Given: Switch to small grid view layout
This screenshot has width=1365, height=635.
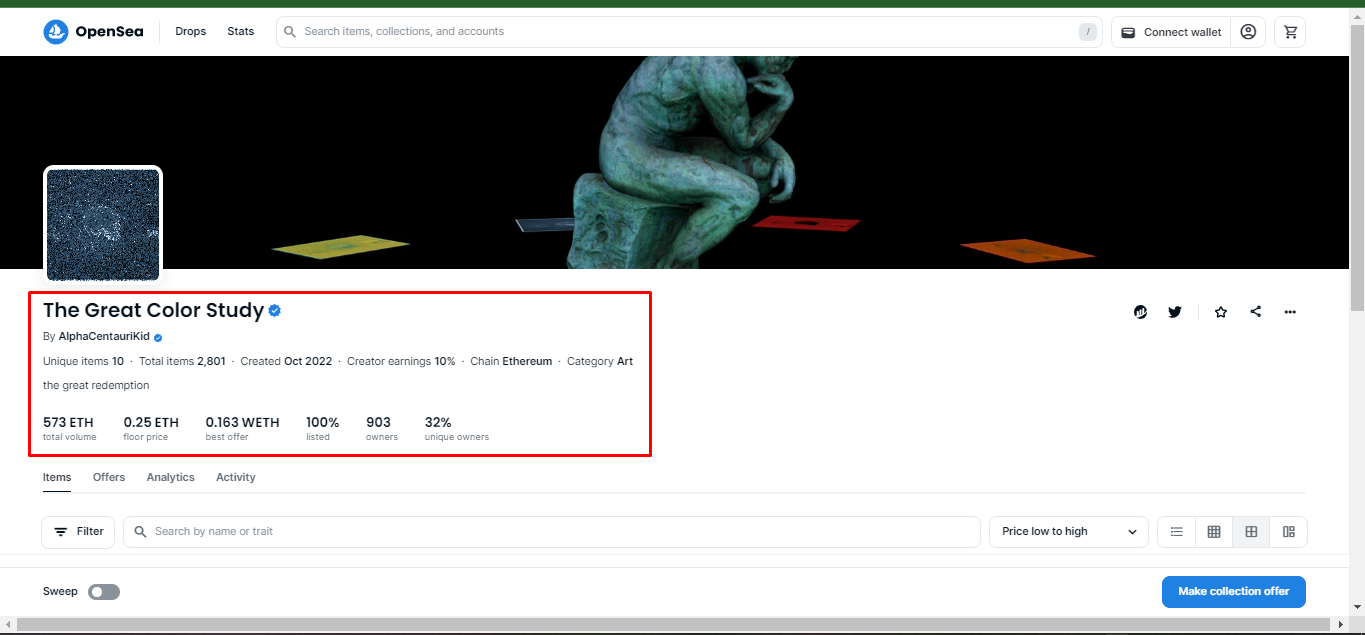Looking at the screenshot, I should click(1214, 532).
